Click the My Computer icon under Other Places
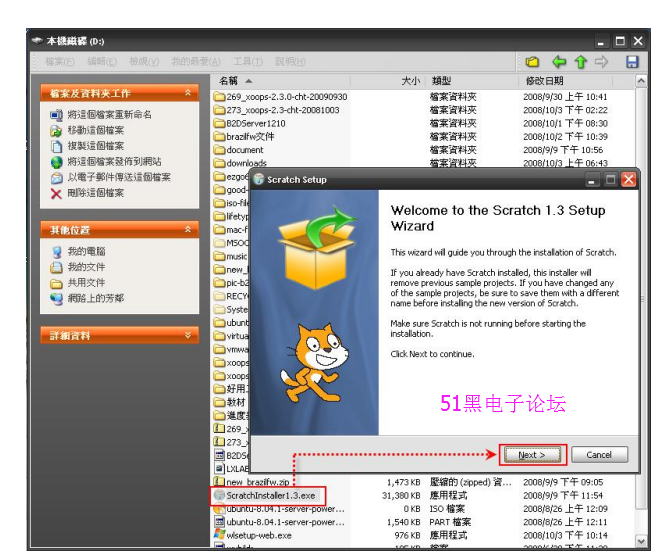The image size is (661, 559). click(56, 252)
